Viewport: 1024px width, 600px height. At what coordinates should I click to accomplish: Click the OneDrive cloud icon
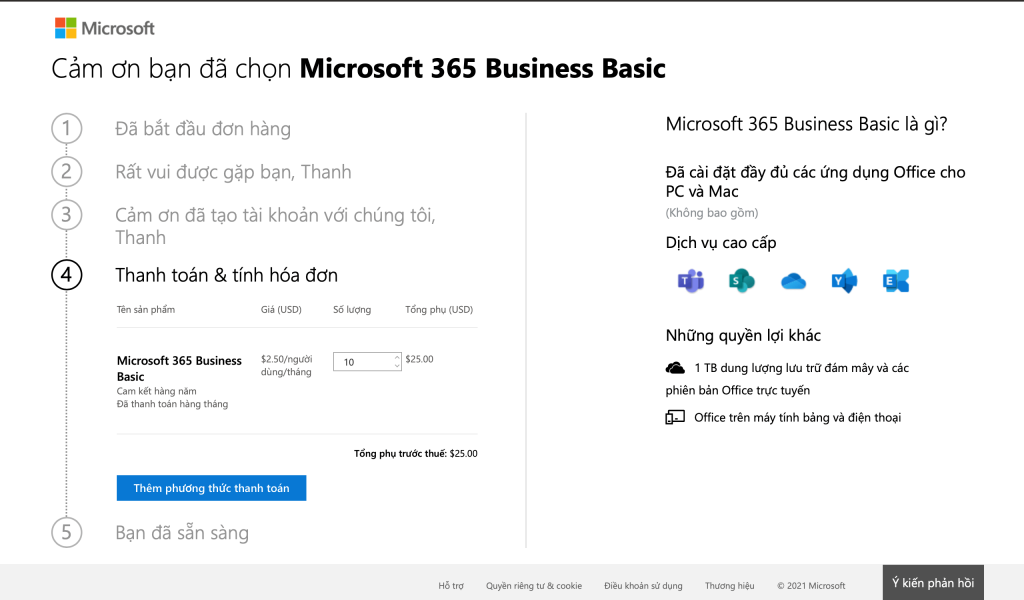point(793,281)
